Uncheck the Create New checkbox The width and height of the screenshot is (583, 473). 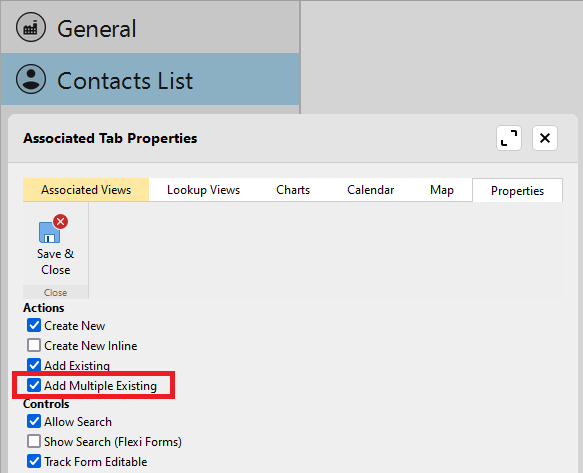34,325
